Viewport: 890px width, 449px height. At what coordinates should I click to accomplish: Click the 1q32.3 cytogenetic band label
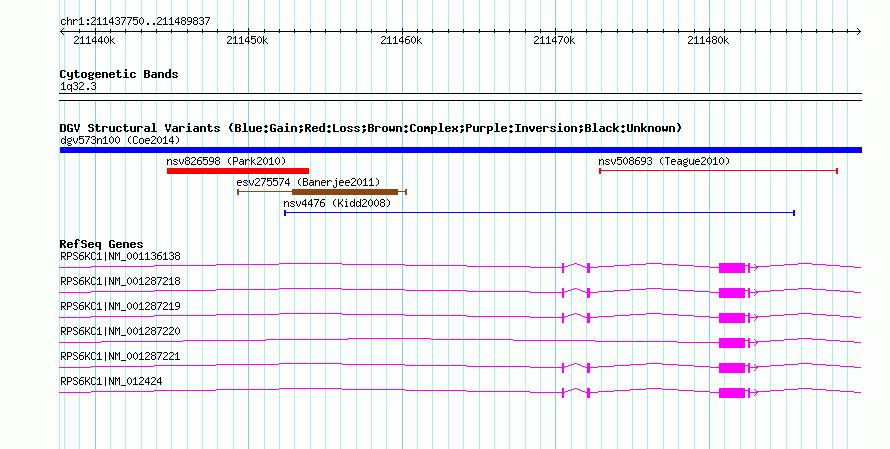[x=78, y=87]
